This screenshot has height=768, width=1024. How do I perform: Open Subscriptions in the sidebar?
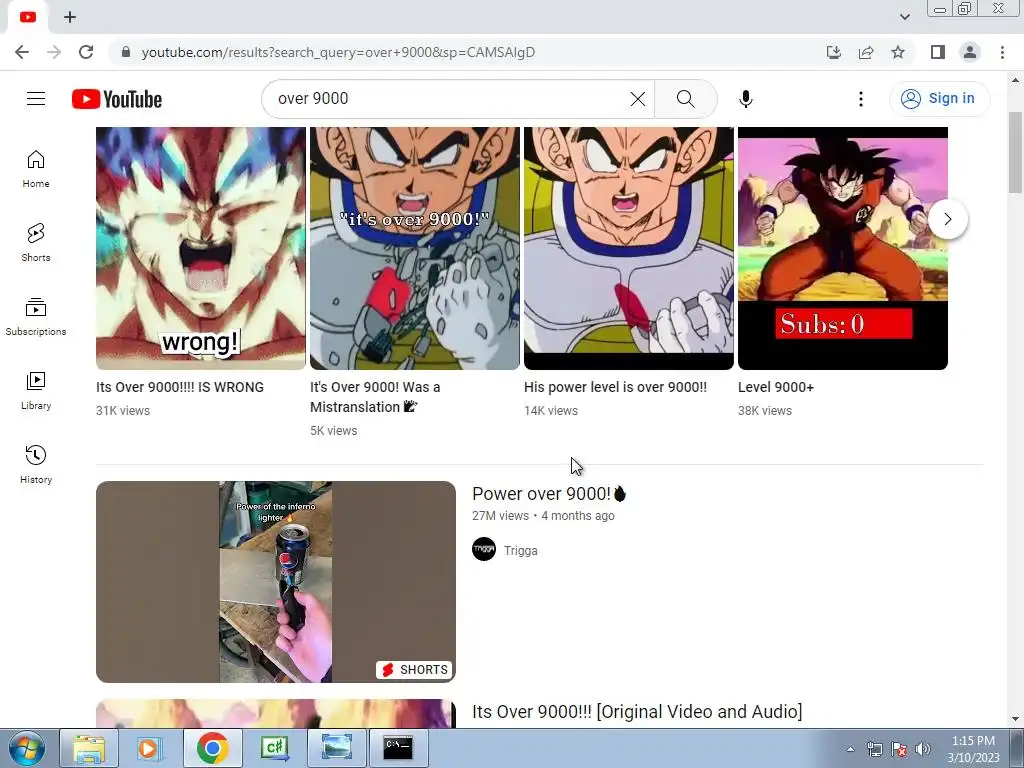tap(36, 317)
